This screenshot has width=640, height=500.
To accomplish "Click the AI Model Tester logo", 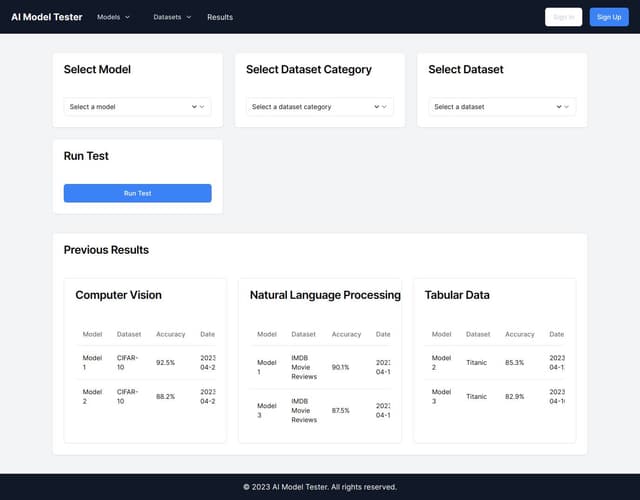I will (x=47, y=17).
